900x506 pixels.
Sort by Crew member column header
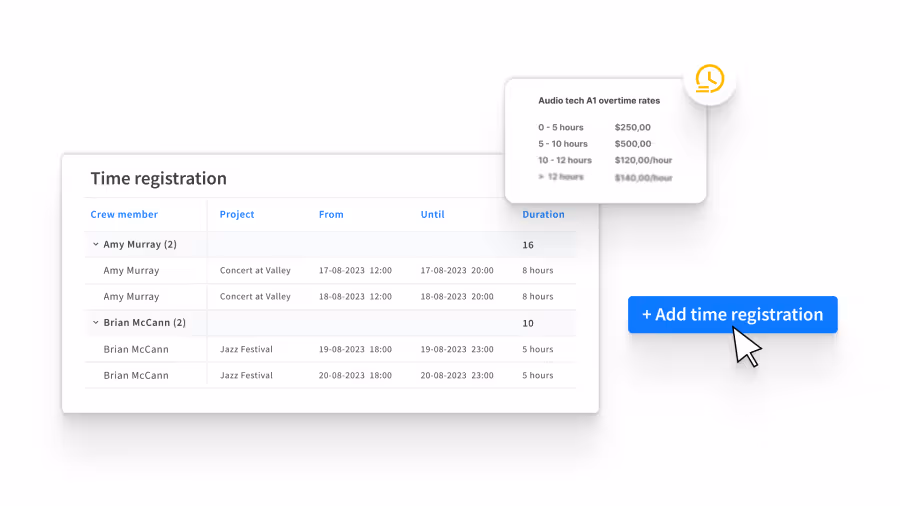point(124,214)
